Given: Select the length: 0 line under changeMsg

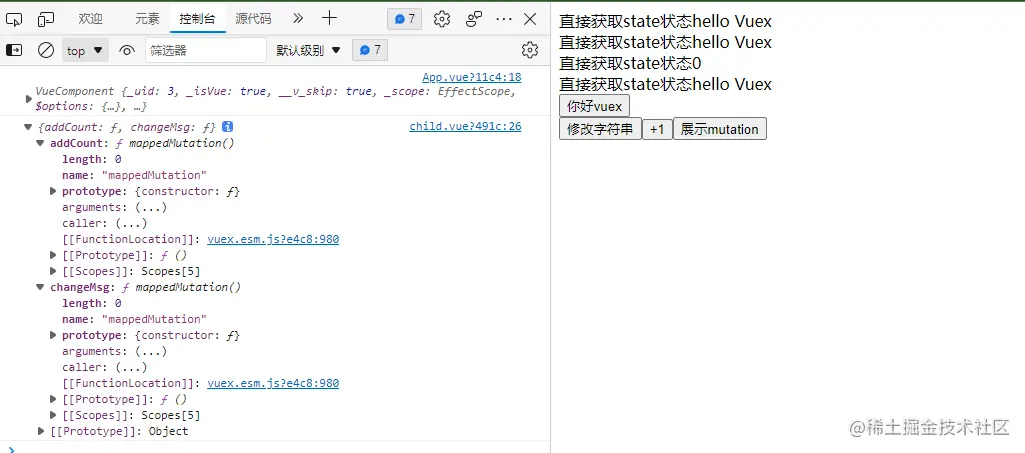Looking at the screenshot, I should pos(92,303).
